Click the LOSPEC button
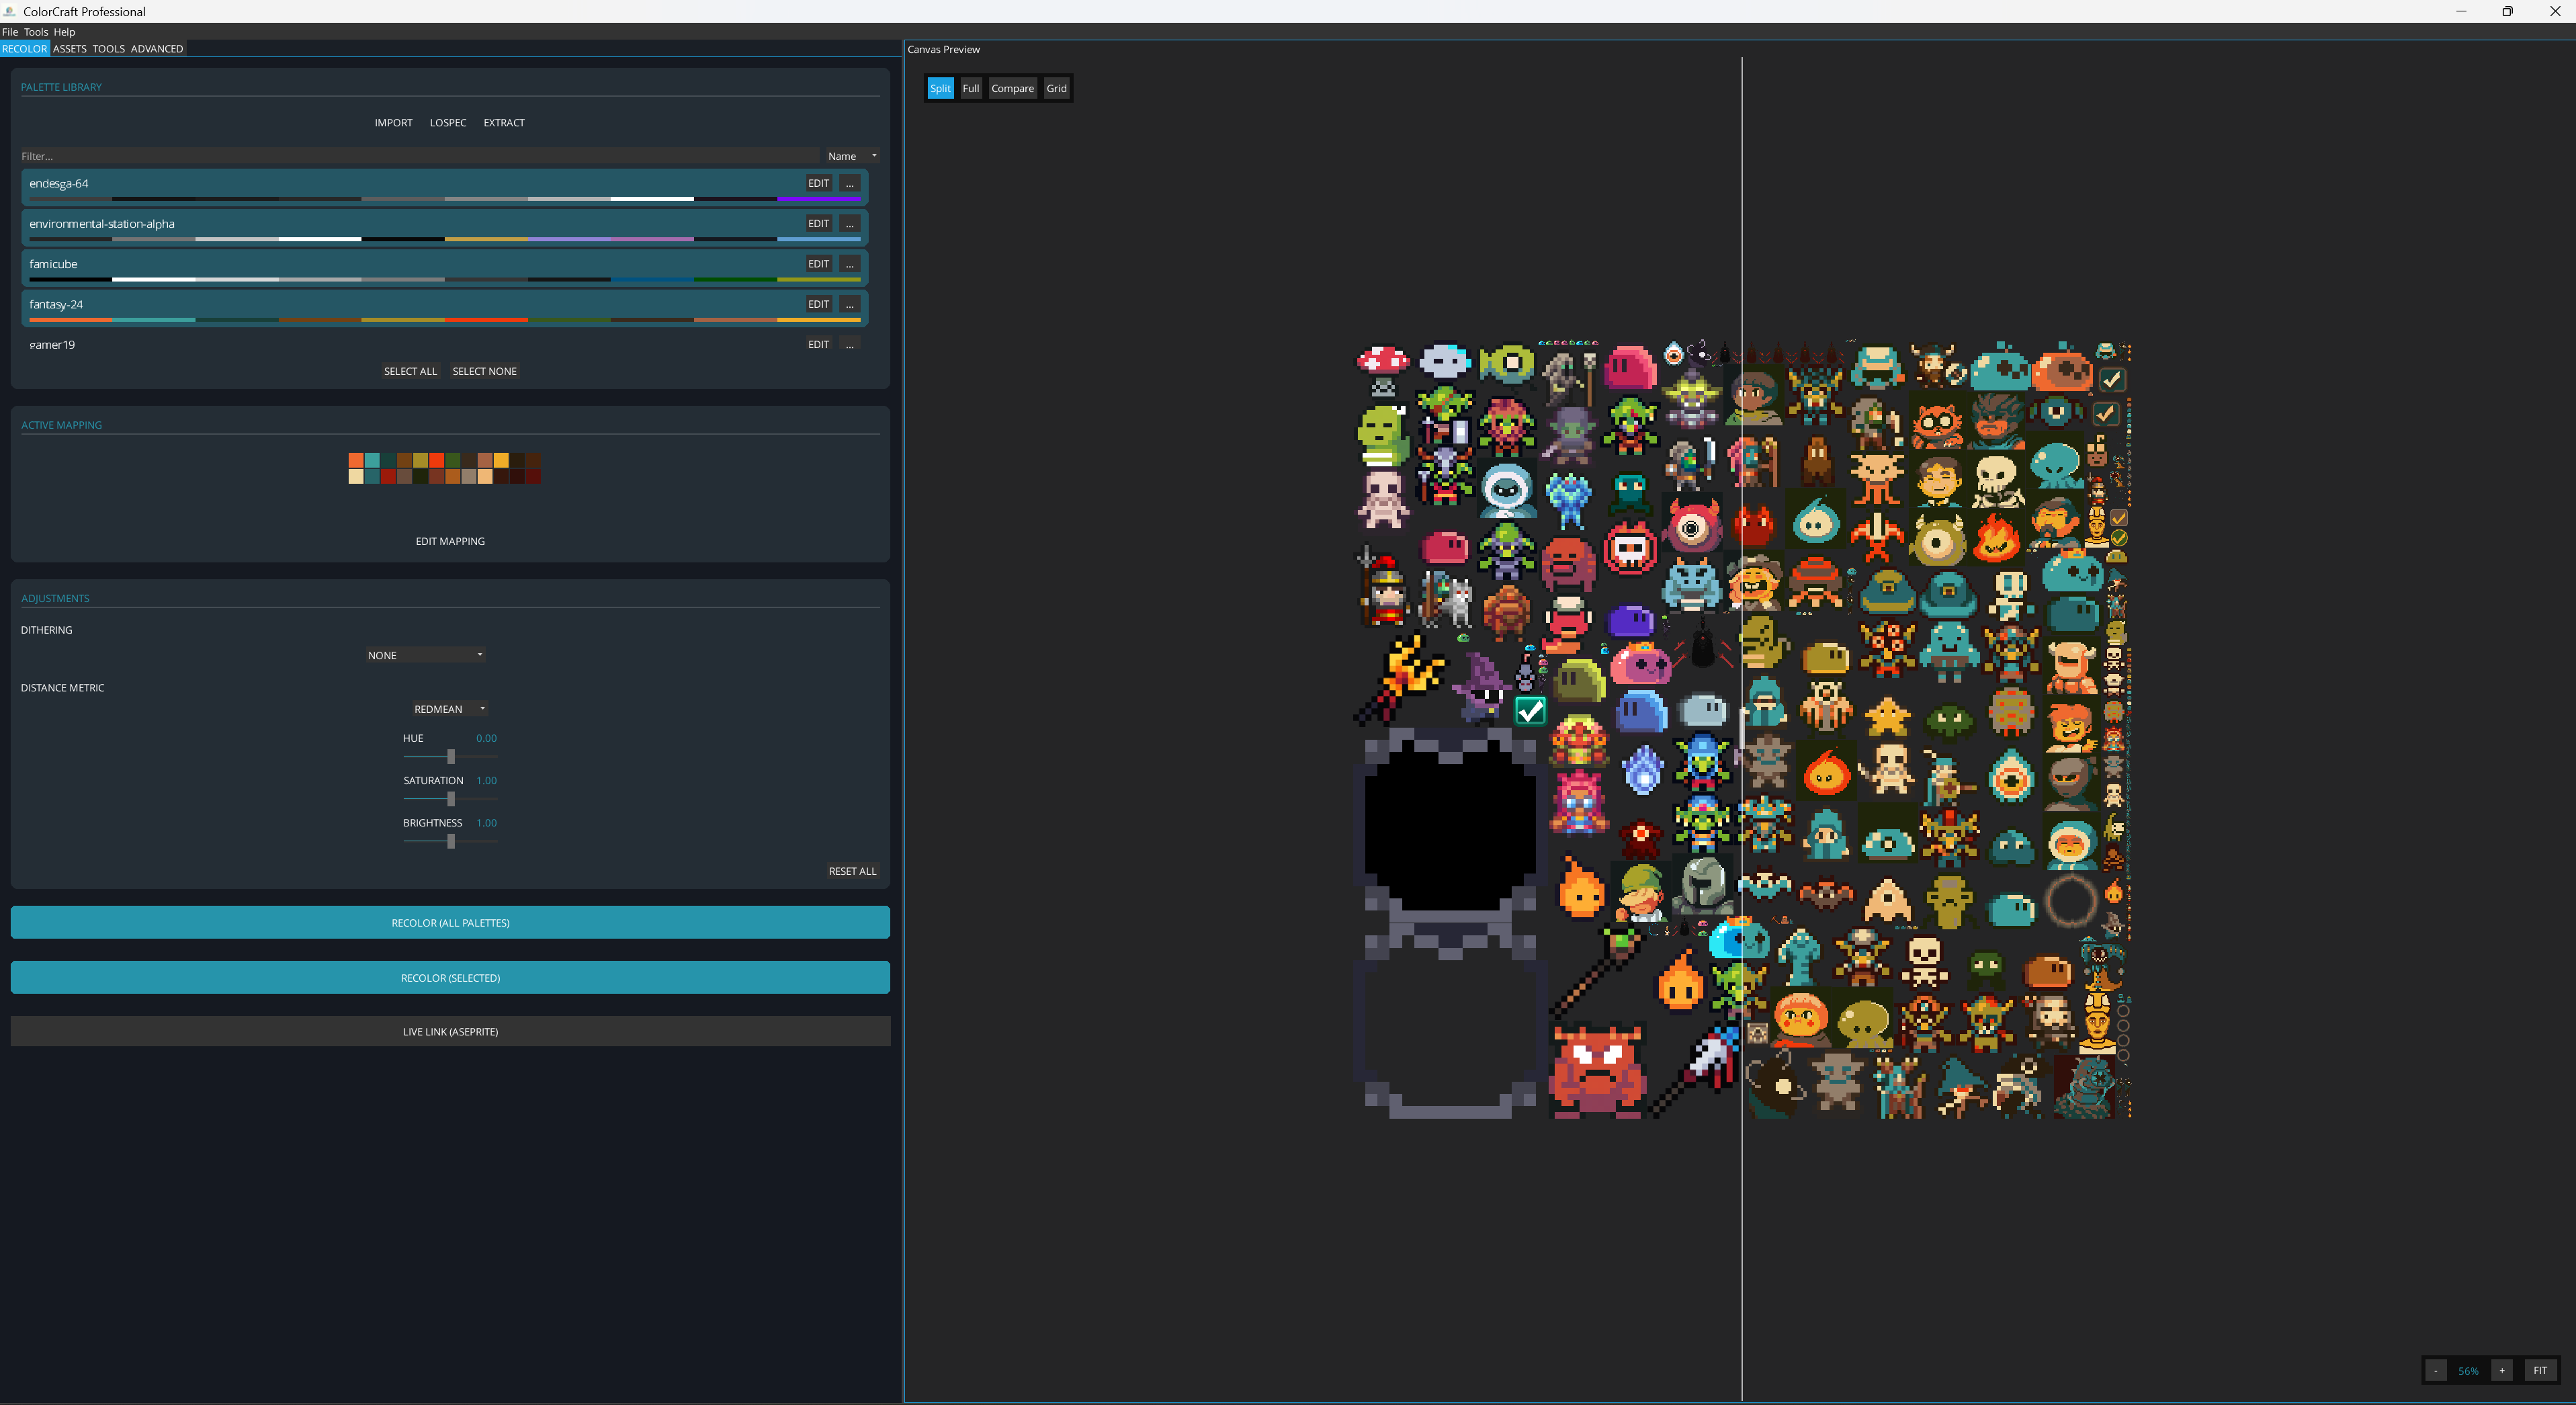 pyautogui.click(x=448, y=122)
